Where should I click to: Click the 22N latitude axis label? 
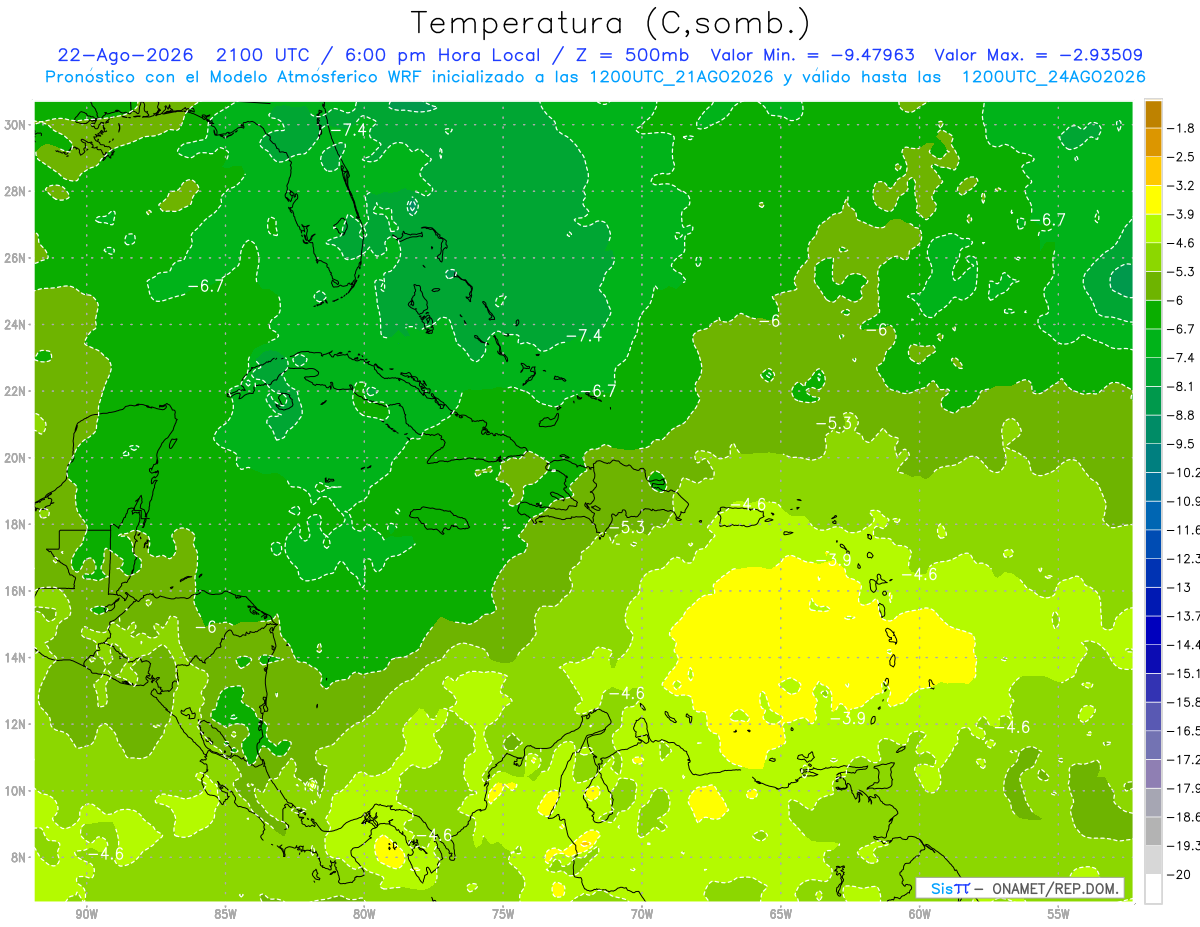[x=15, y=391]
